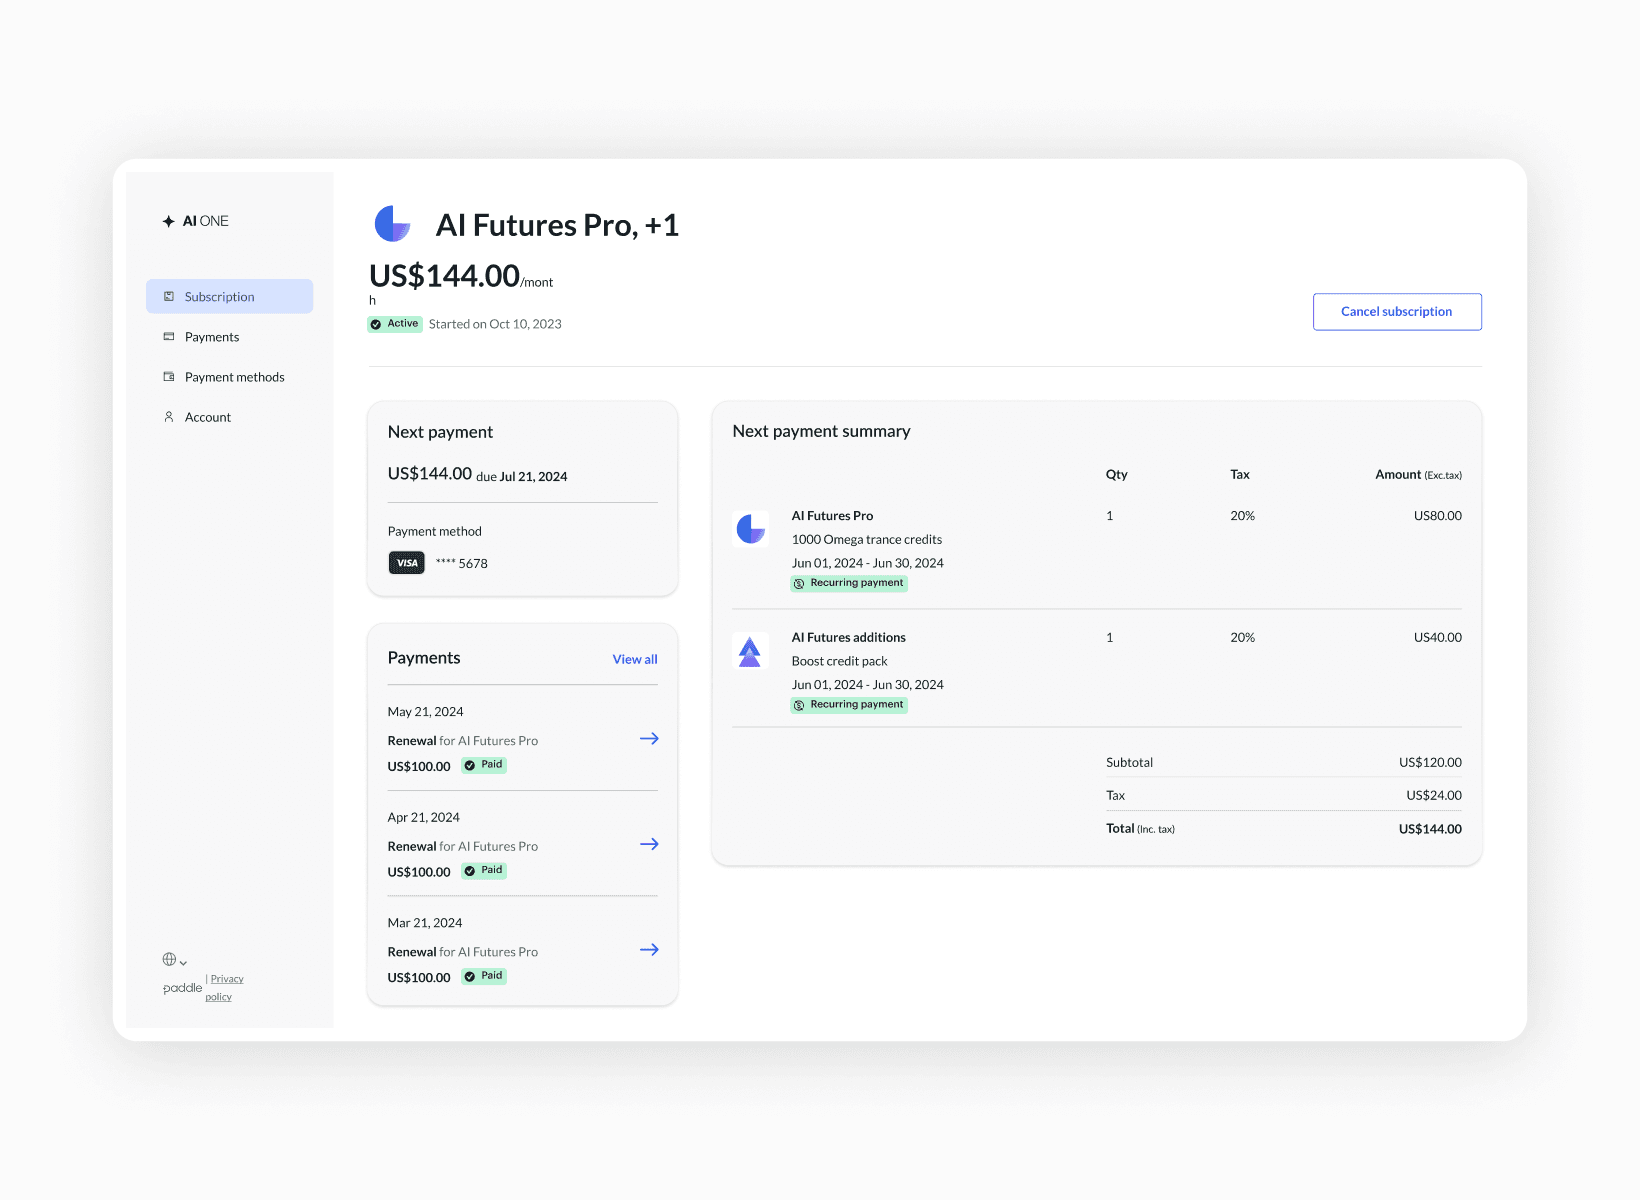
Task: Click Renewal for AI Futures Pro on Mar 21
Action: (463, 951)
